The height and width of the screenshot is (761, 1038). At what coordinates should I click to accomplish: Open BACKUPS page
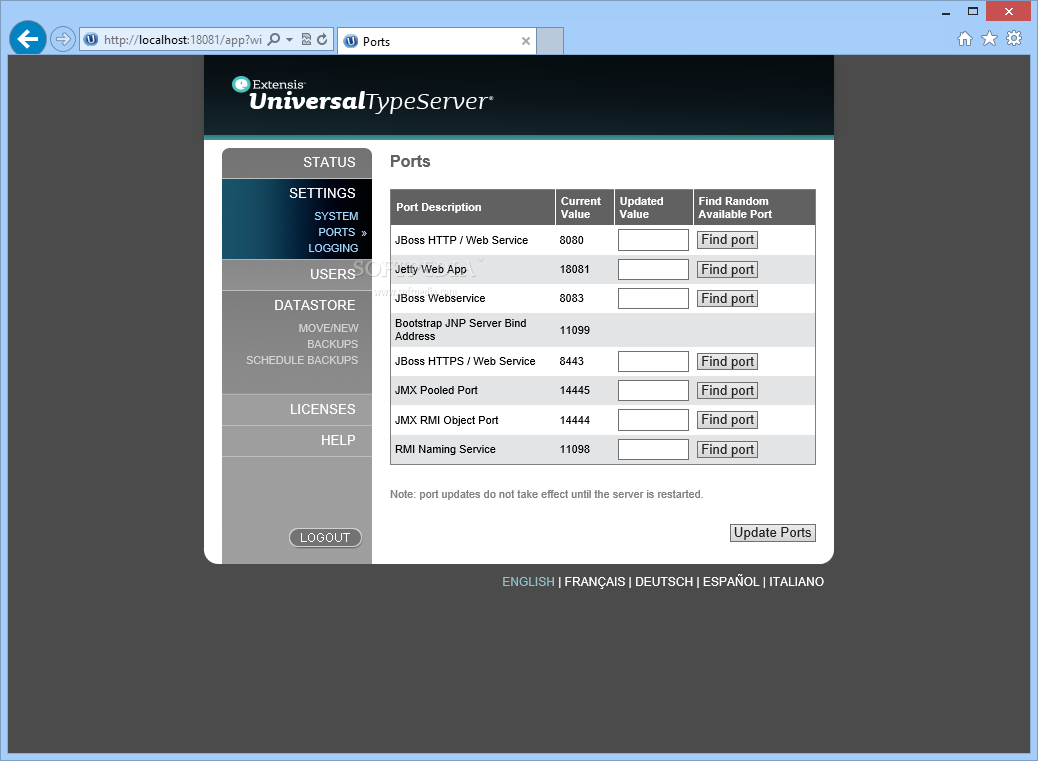tap(332, 344)
